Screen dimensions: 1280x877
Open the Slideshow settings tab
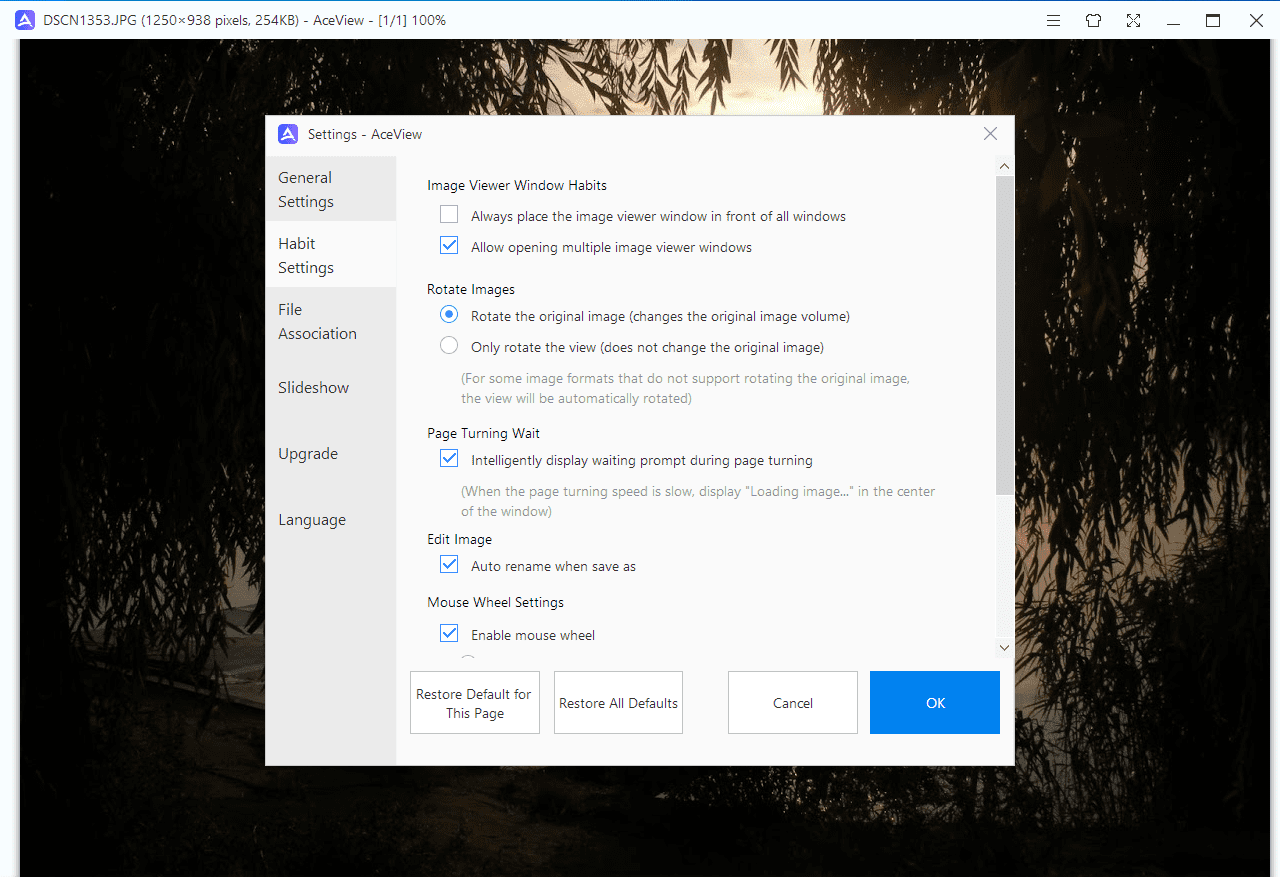331,387
